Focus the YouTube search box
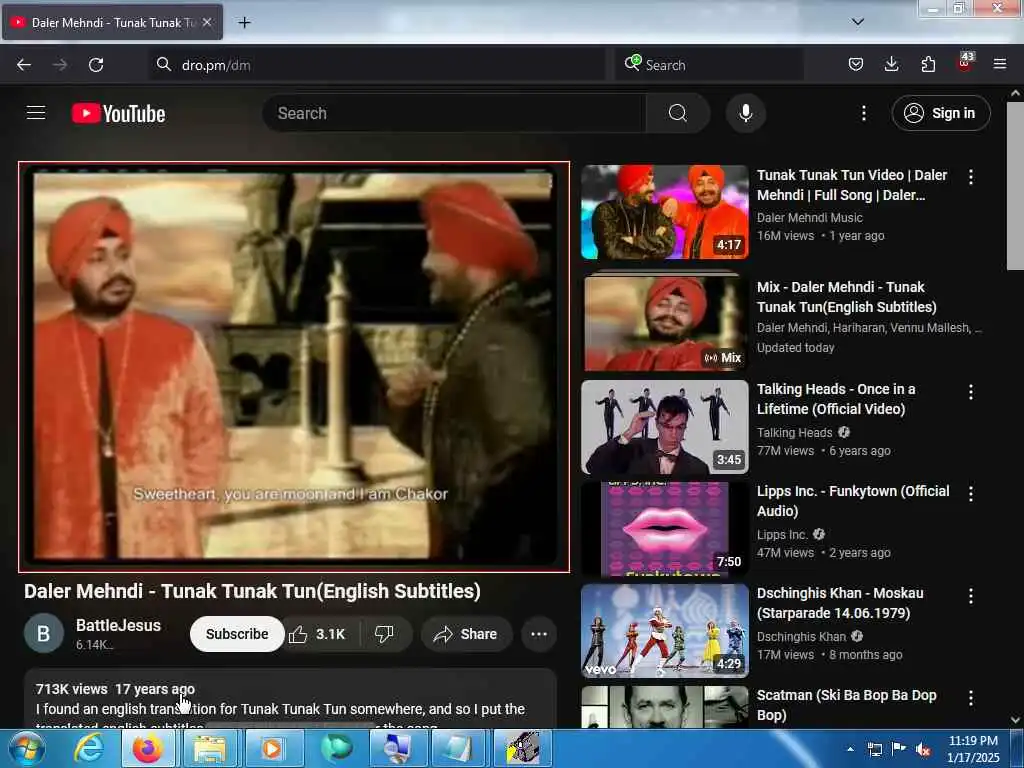The image size is (1024, 768). [x=455, y=113]
